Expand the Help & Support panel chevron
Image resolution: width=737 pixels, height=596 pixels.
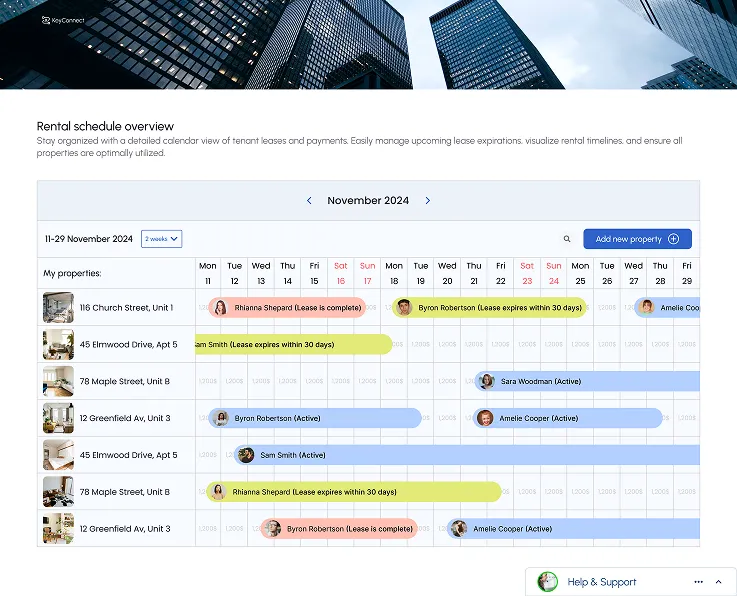(x=718, y=582)
